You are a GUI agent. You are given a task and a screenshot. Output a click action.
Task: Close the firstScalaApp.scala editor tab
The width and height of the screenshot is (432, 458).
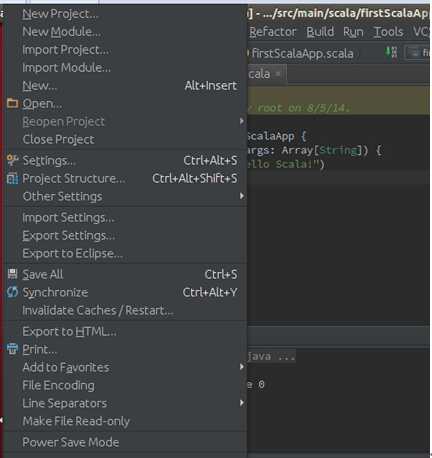coord(277,74)
